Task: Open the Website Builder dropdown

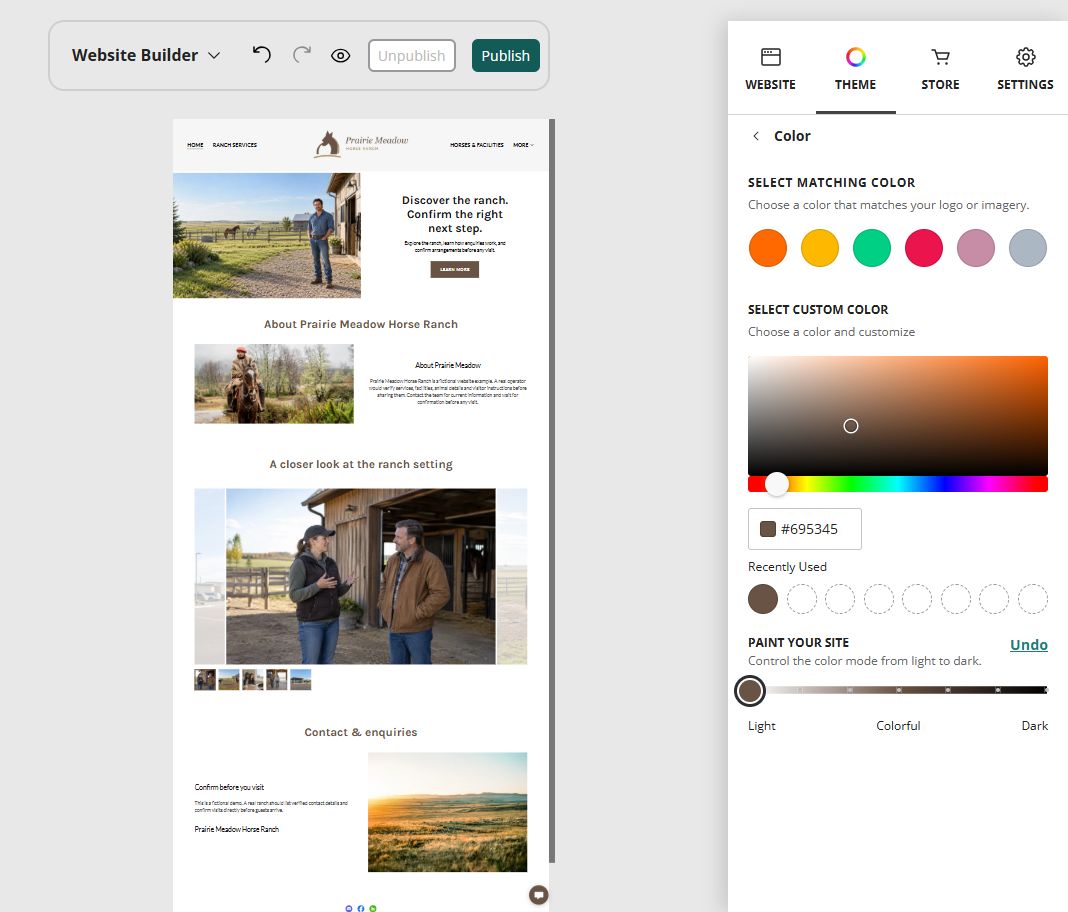Action: (x=146, y=55)
